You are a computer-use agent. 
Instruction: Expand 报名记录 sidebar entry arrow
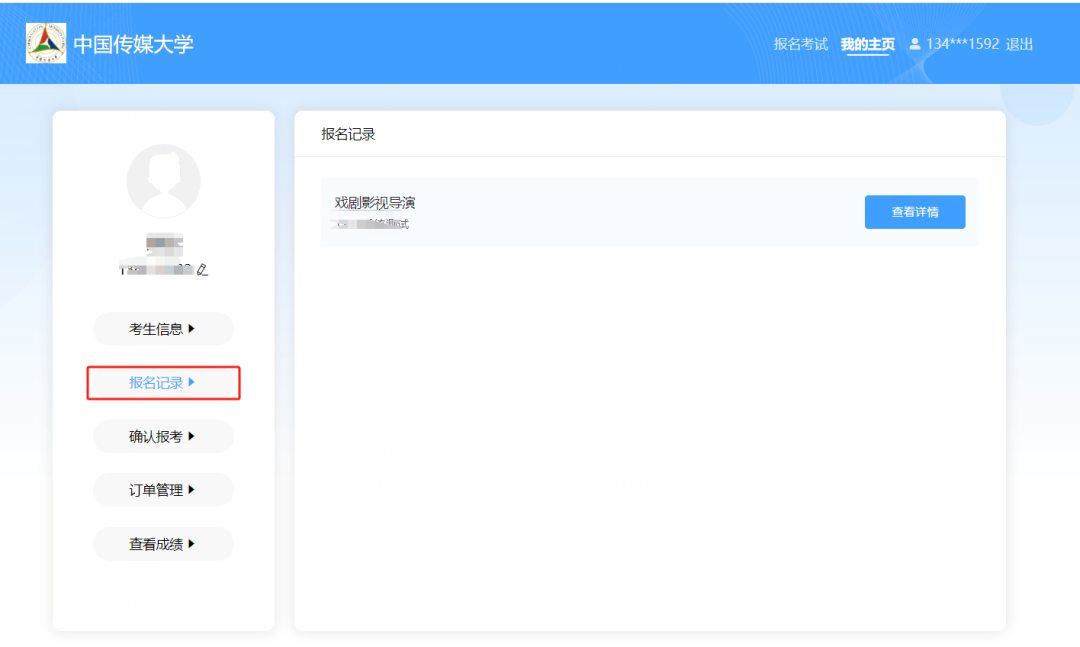tap(191, 383)
